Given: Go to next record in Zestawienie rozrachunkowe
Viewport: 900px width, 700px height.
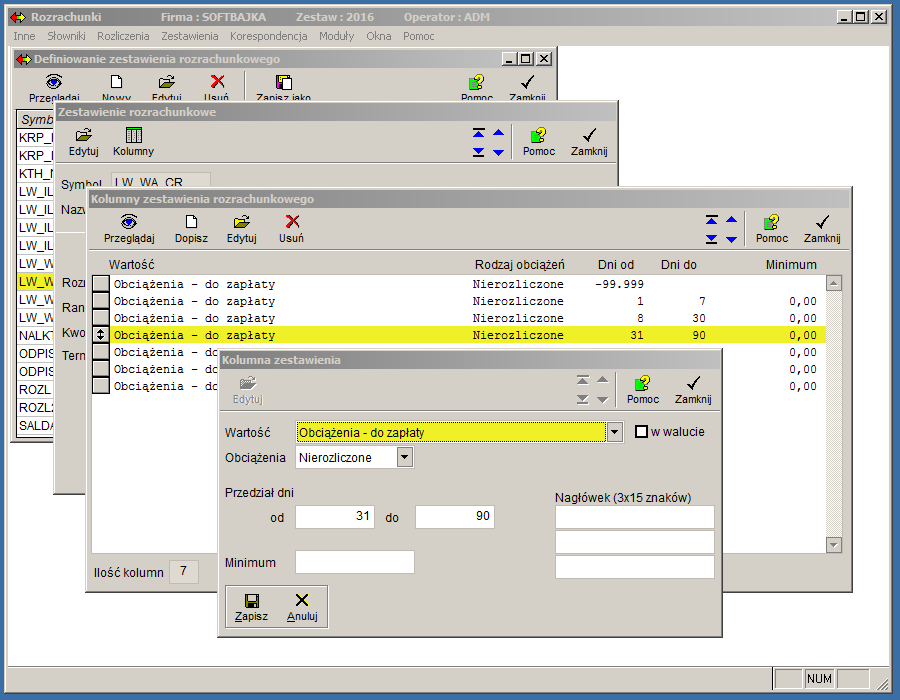Looking at the screenshot, I should (x=498, y=152).
